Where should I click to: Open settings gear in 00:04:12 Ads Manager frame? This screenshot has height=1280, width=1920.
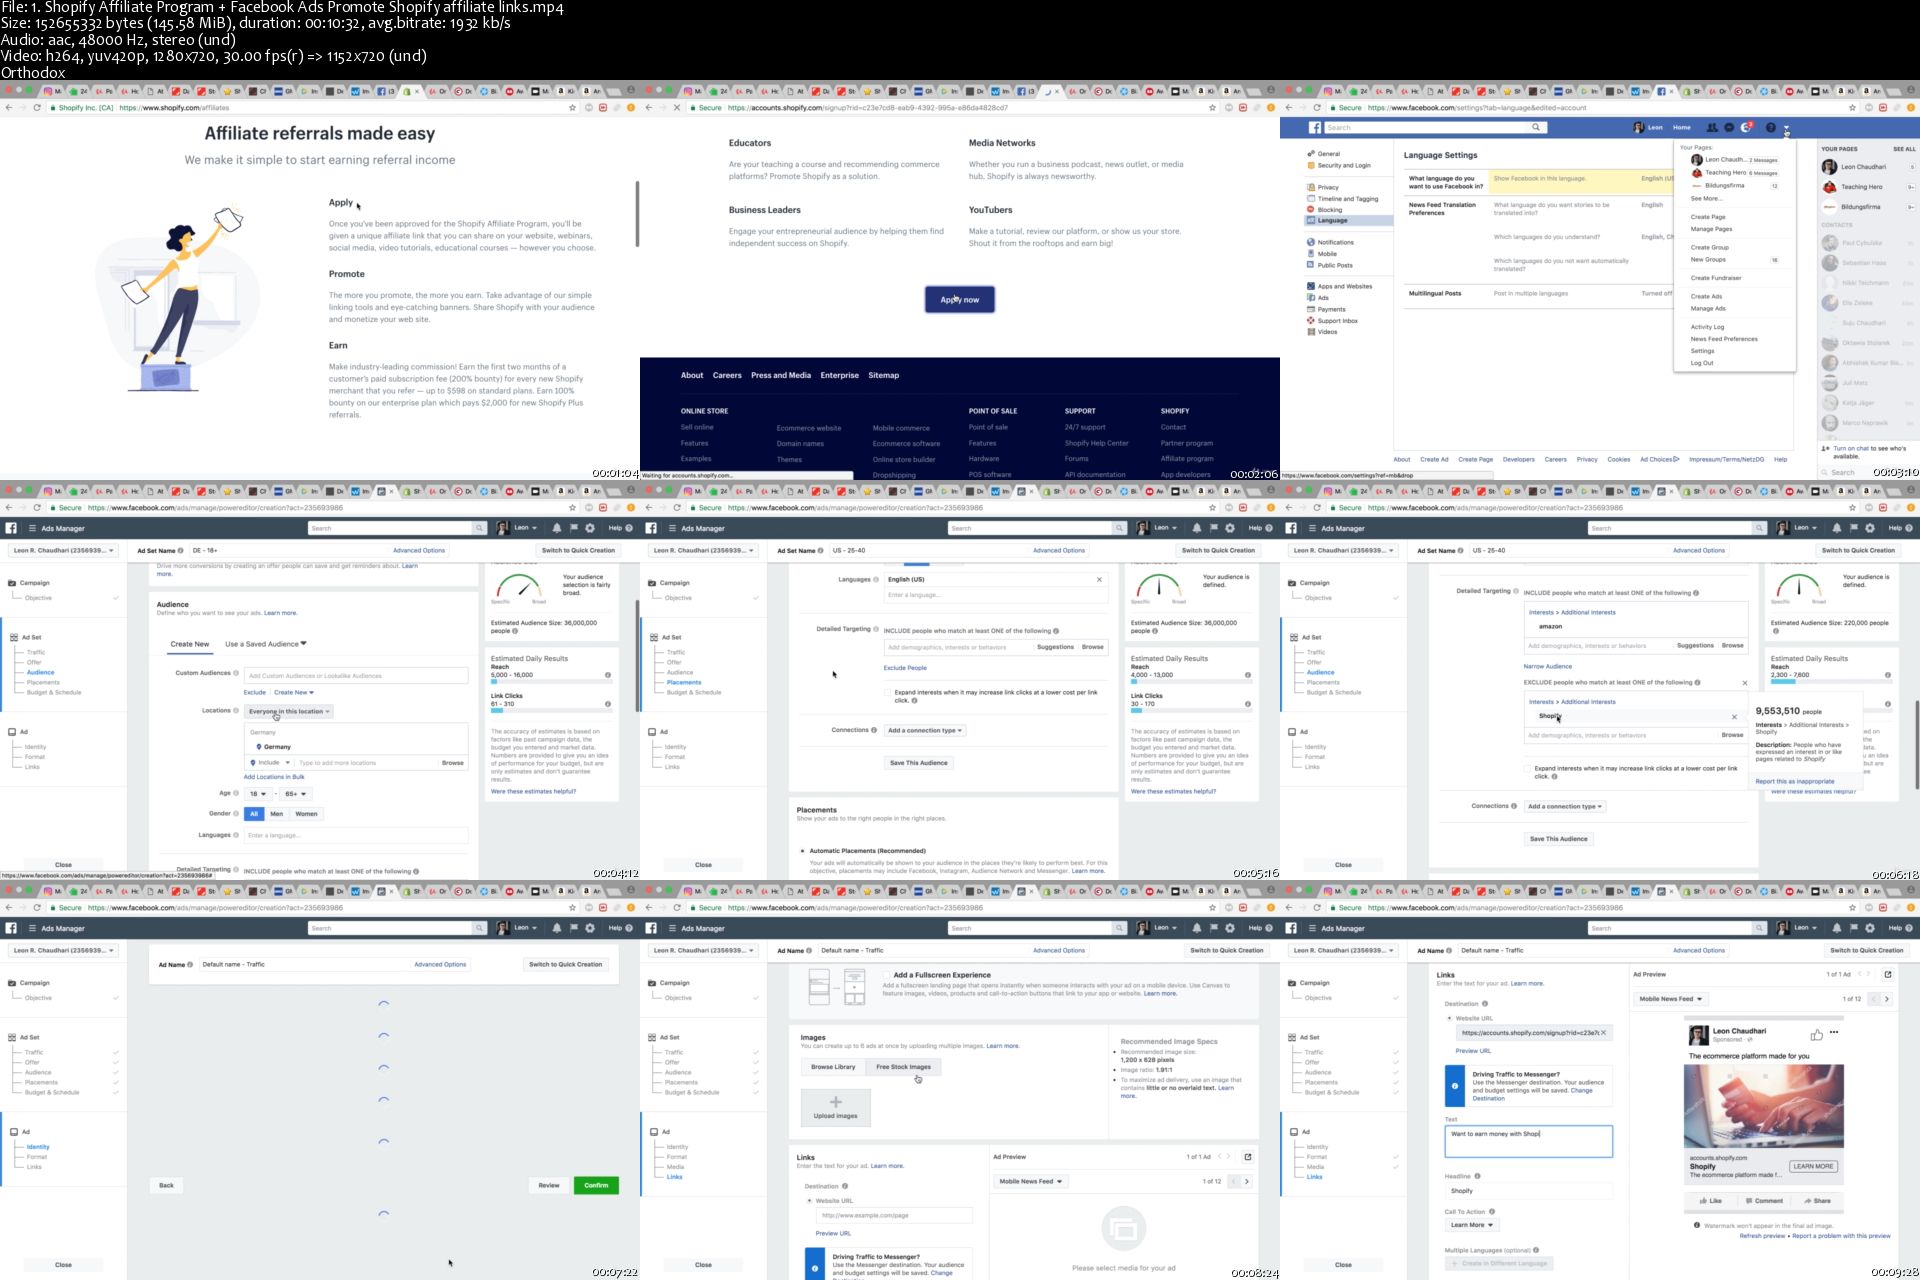click(590, 528)
